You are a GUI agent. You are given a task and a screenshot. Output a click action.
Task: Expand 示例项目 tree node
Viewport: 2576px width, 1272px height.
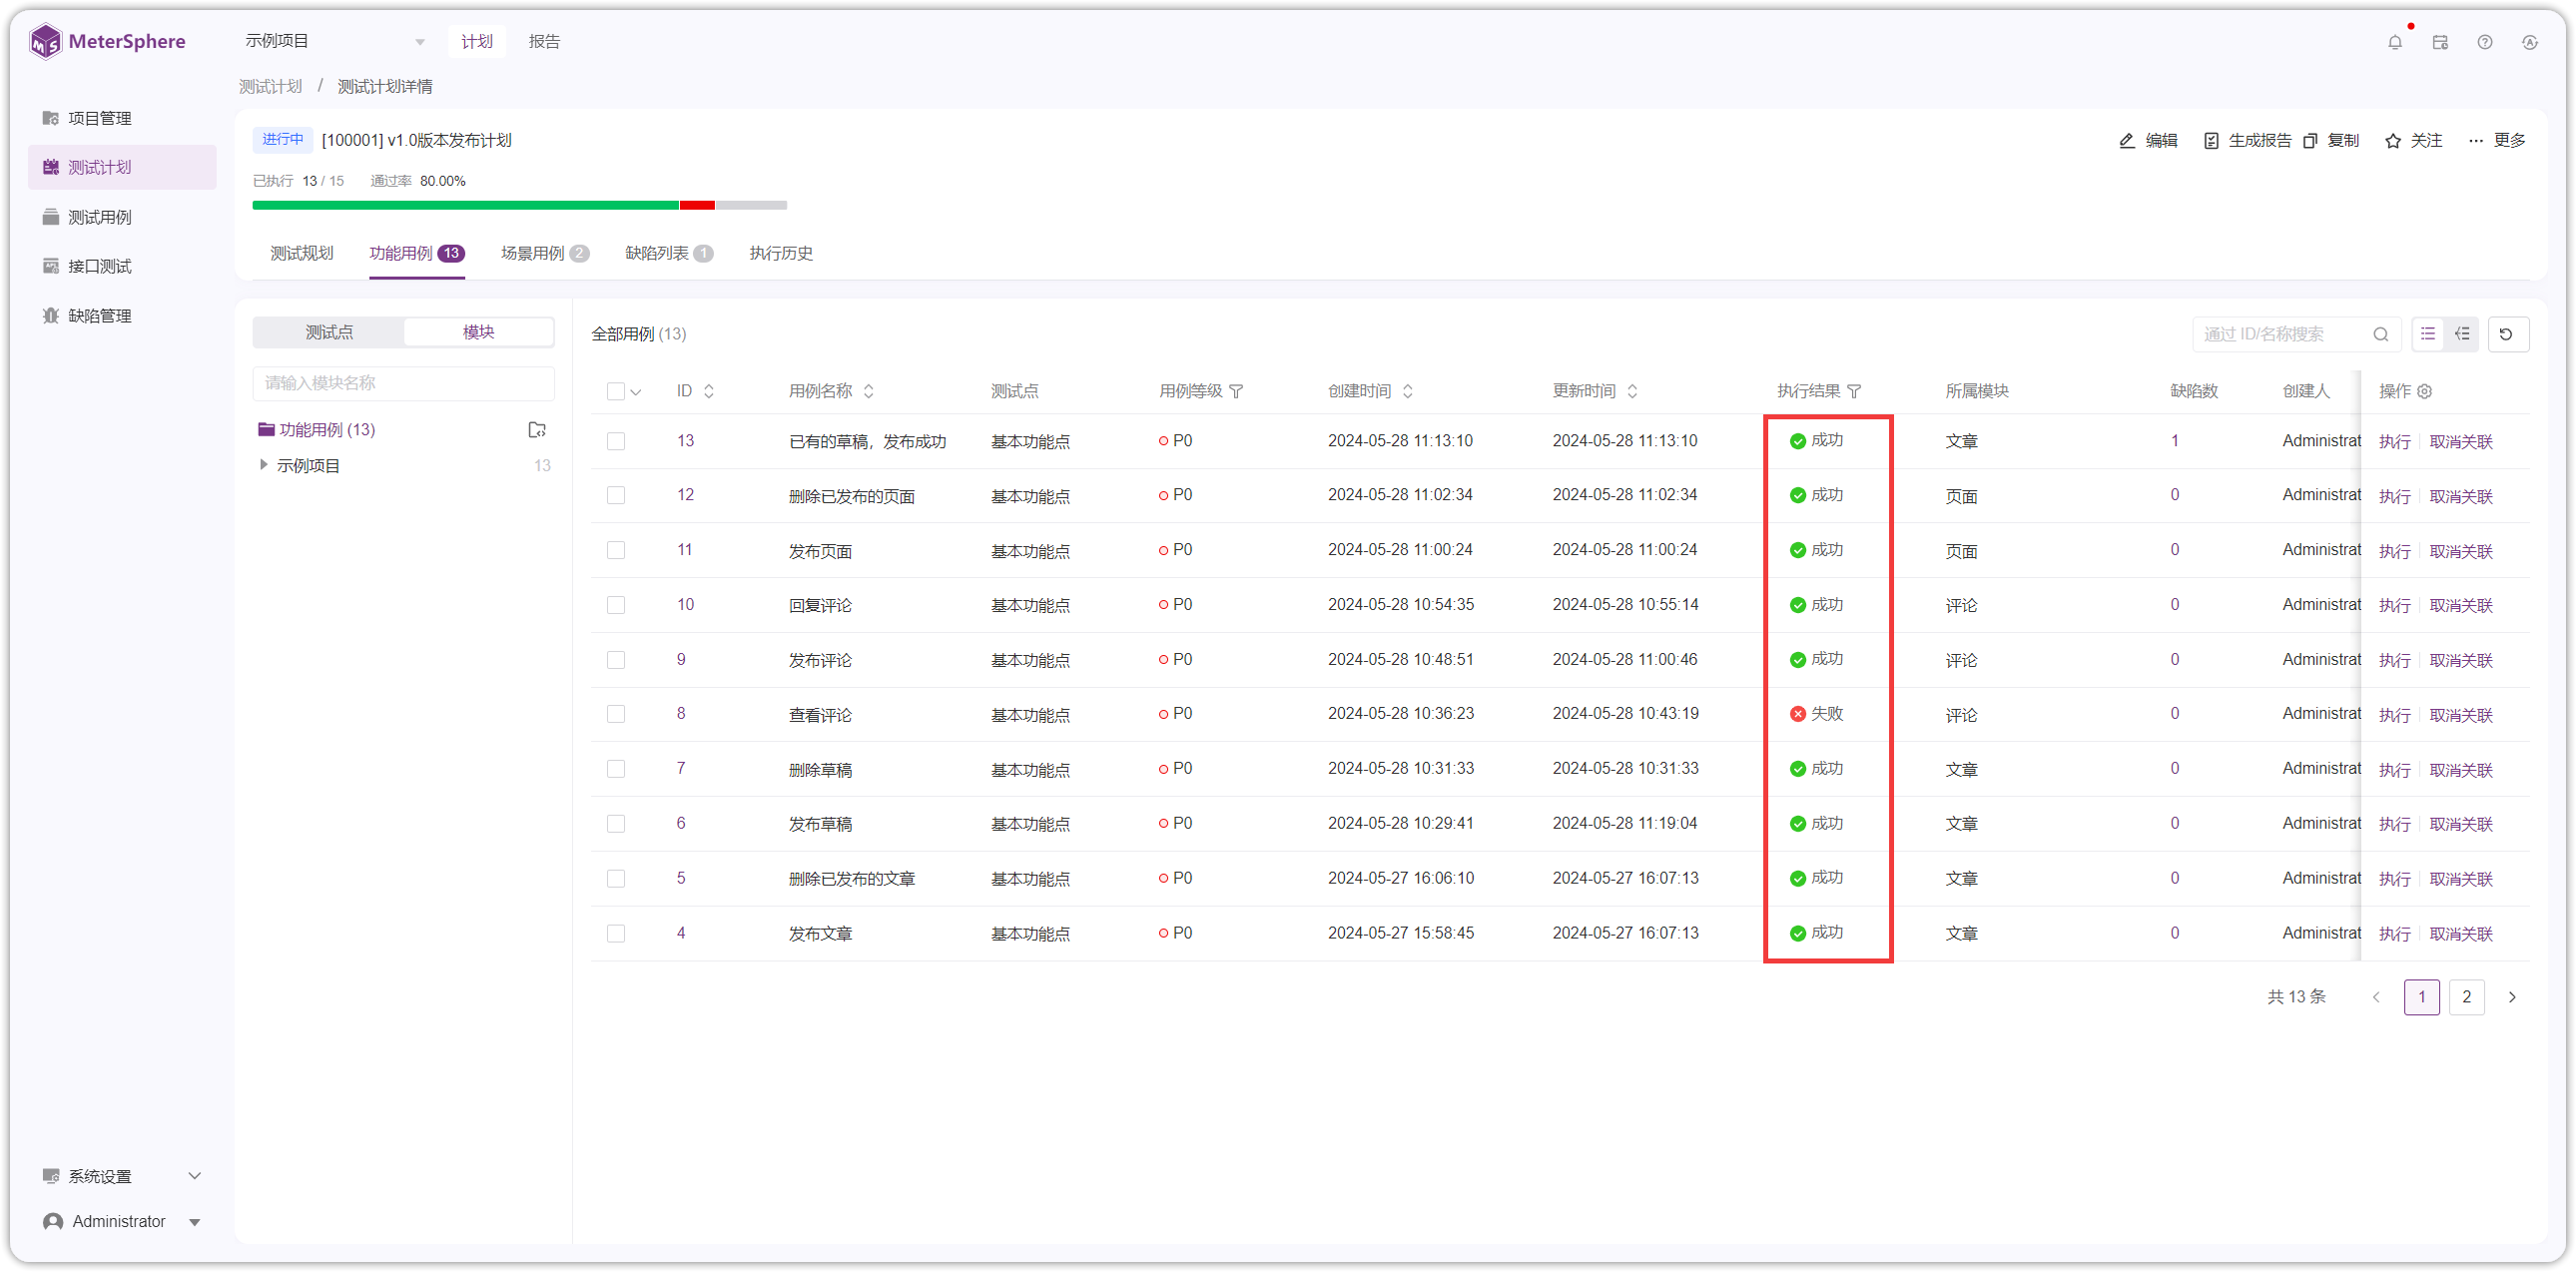(263, 465)
